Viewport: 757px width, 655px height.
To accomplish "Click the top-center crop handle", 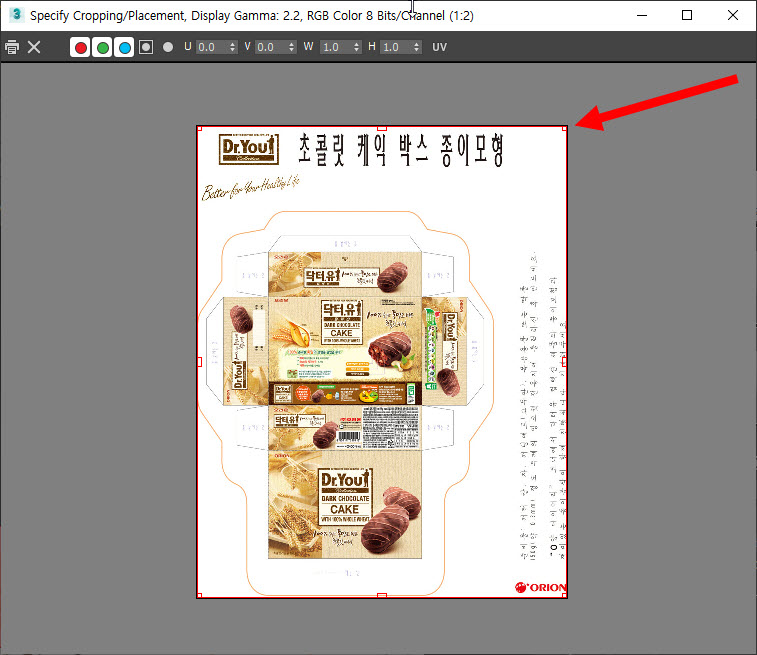I will (x=382, y=128).
